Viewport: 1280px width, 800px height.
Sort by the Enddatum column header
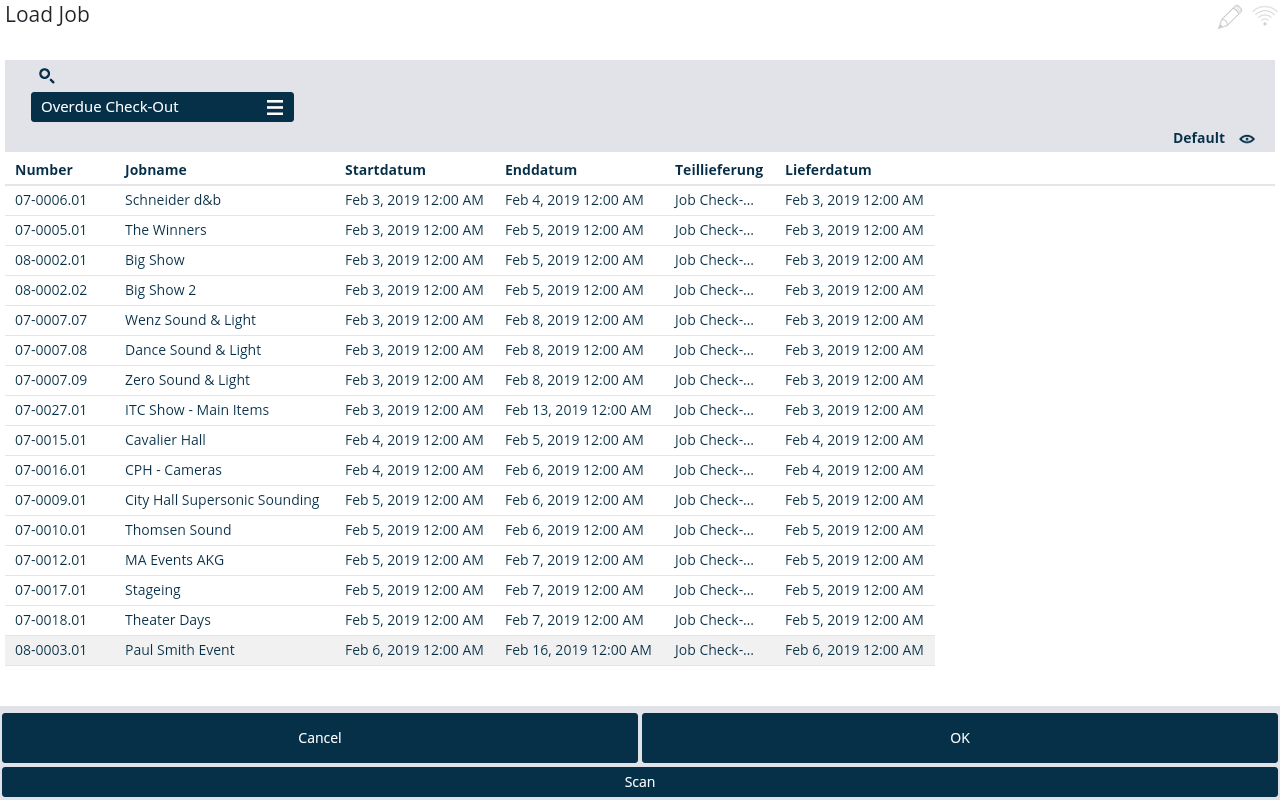click(x=541, y=170)
